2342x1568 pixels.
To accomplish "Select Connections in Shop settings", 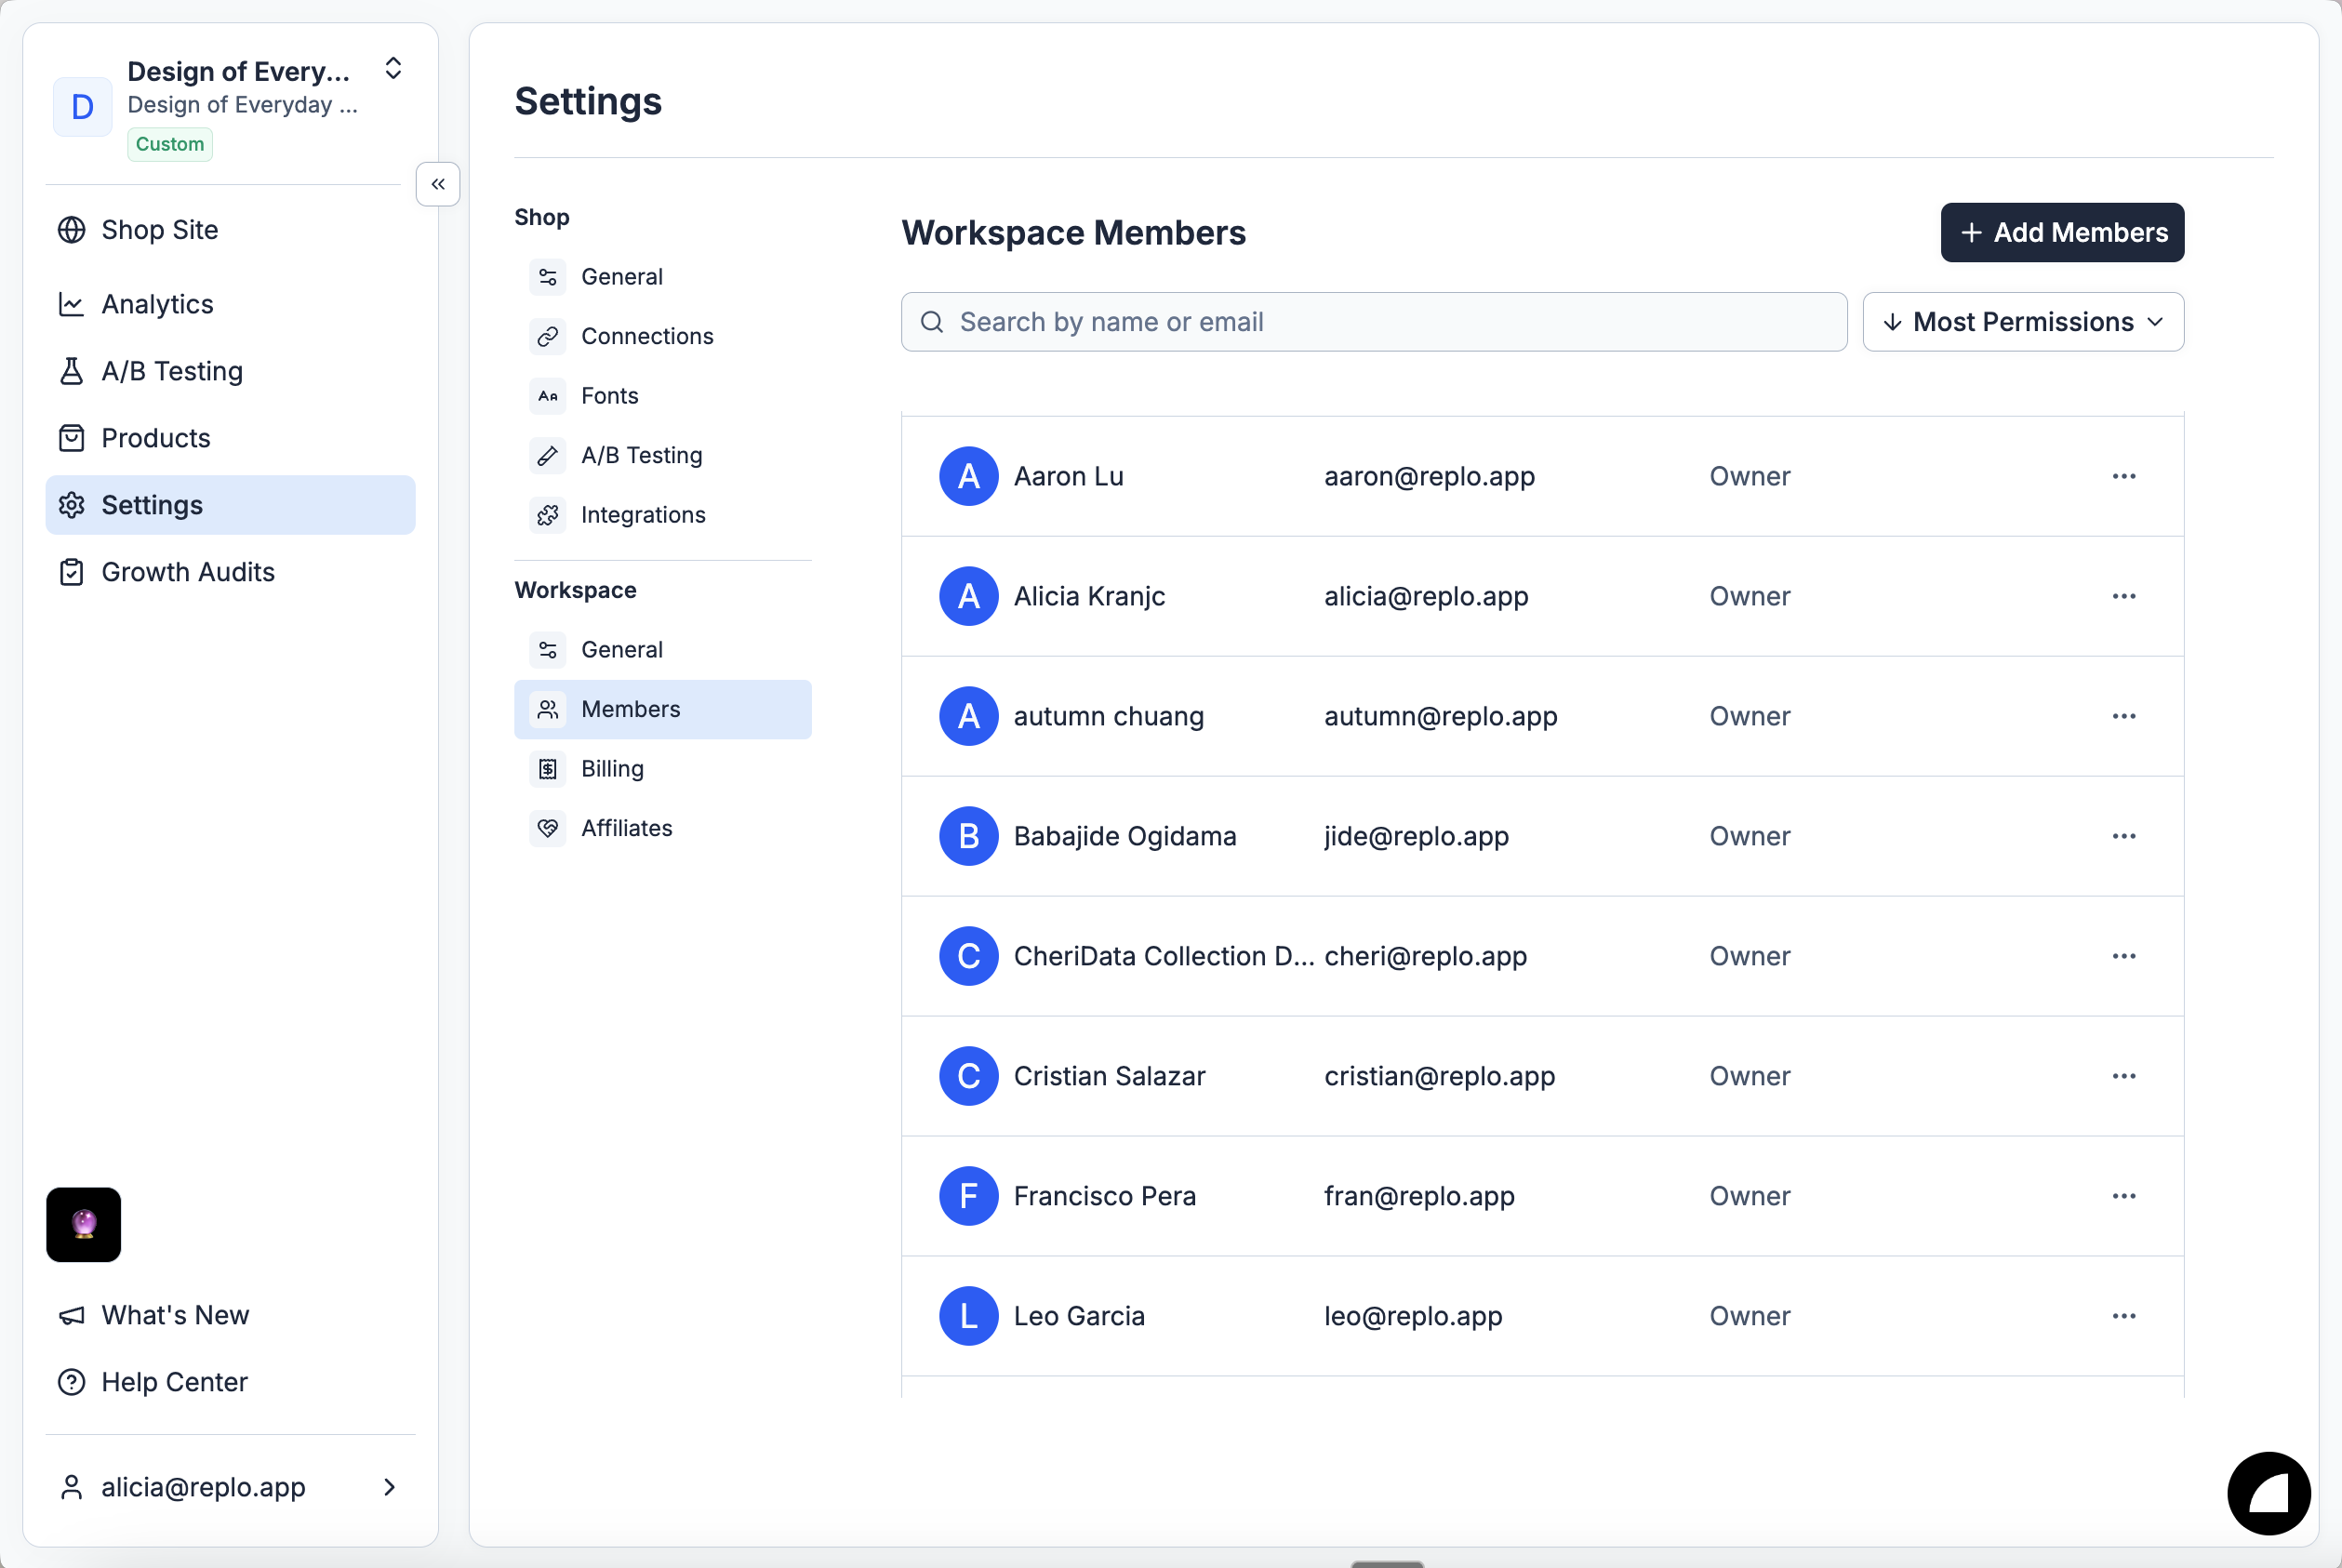I will pyautogui.click(x=646, y=336).
